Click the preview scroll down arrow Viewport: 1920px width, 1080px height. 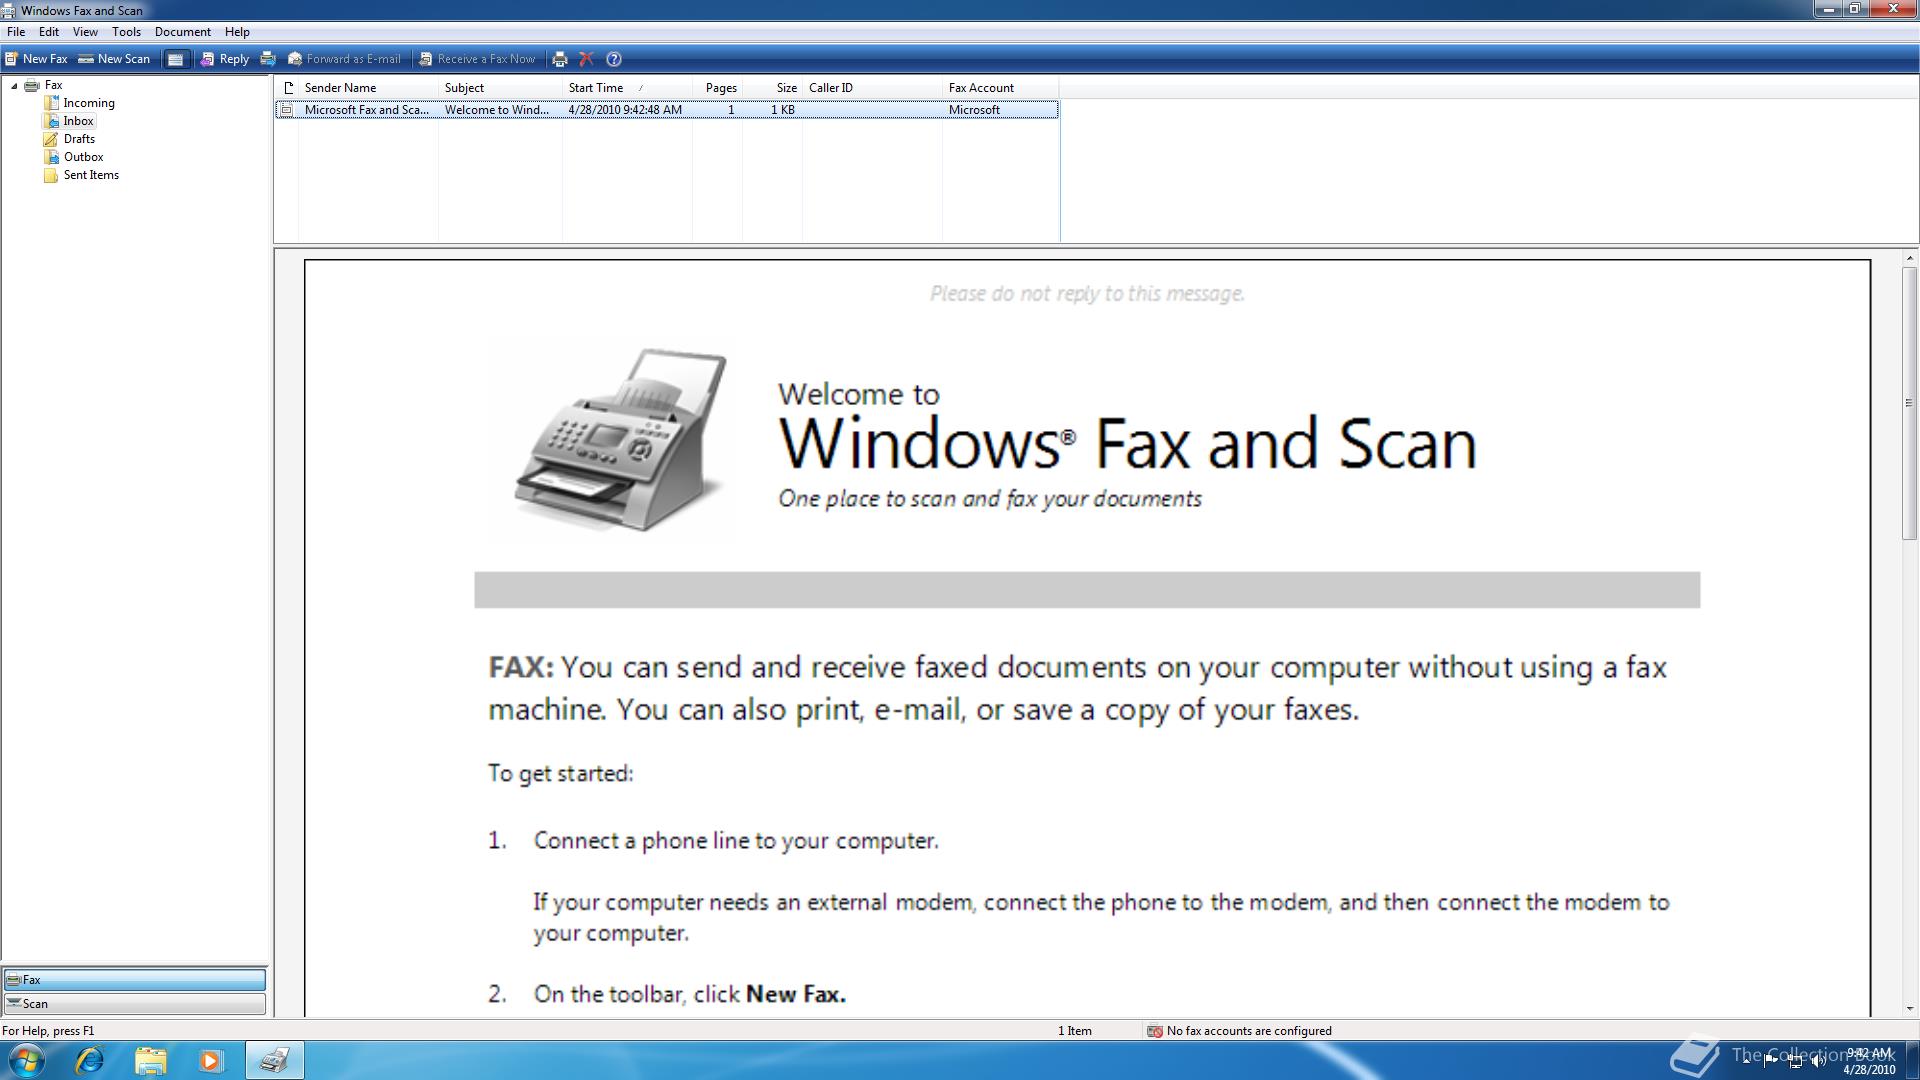tap(1909, 1008)
